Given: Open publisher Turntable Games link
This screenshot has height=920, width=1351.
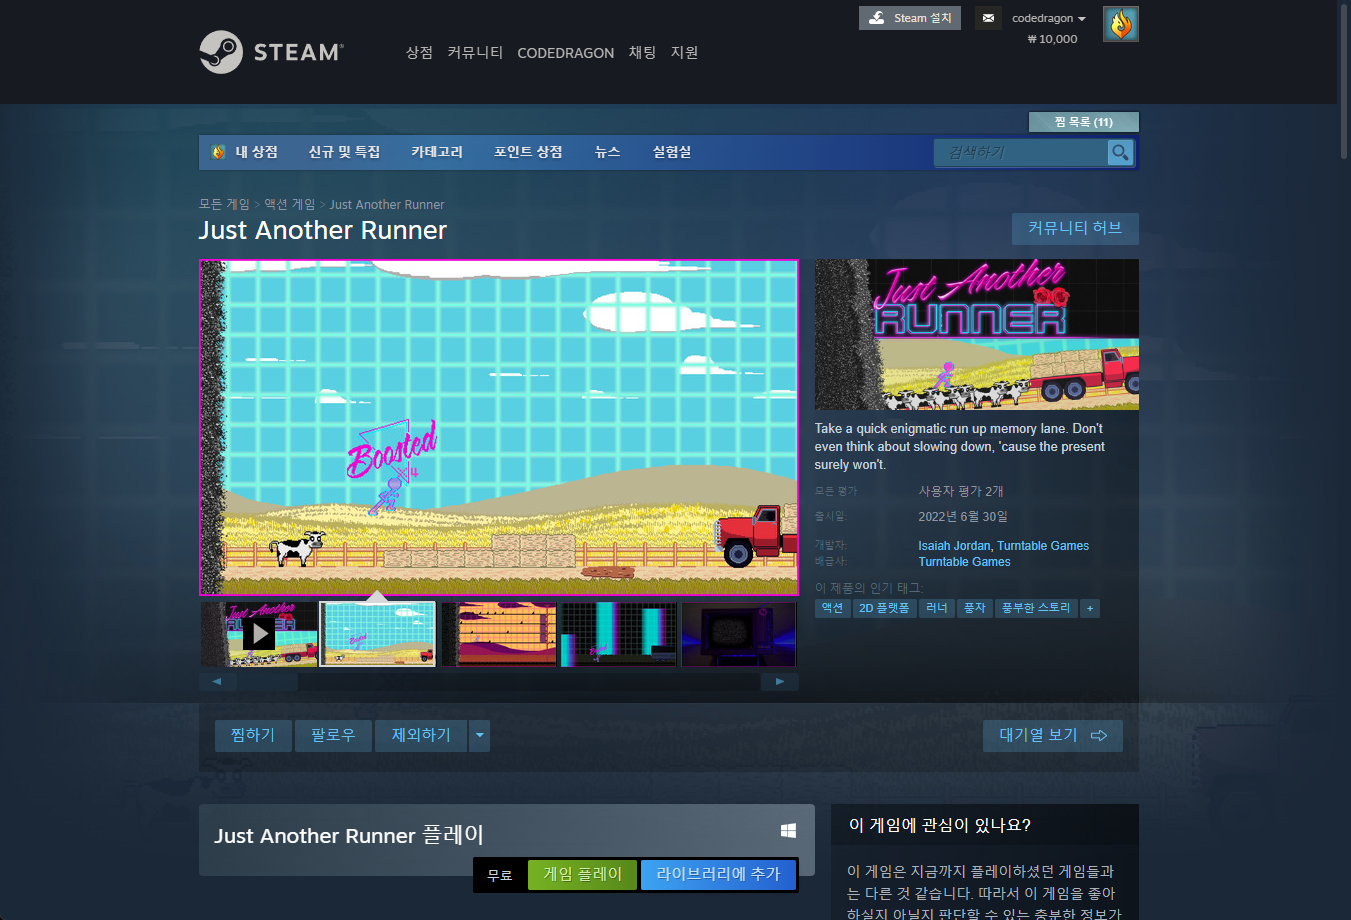Looking at the screenshot, I should pyautogui.click(x=964, y=562).
